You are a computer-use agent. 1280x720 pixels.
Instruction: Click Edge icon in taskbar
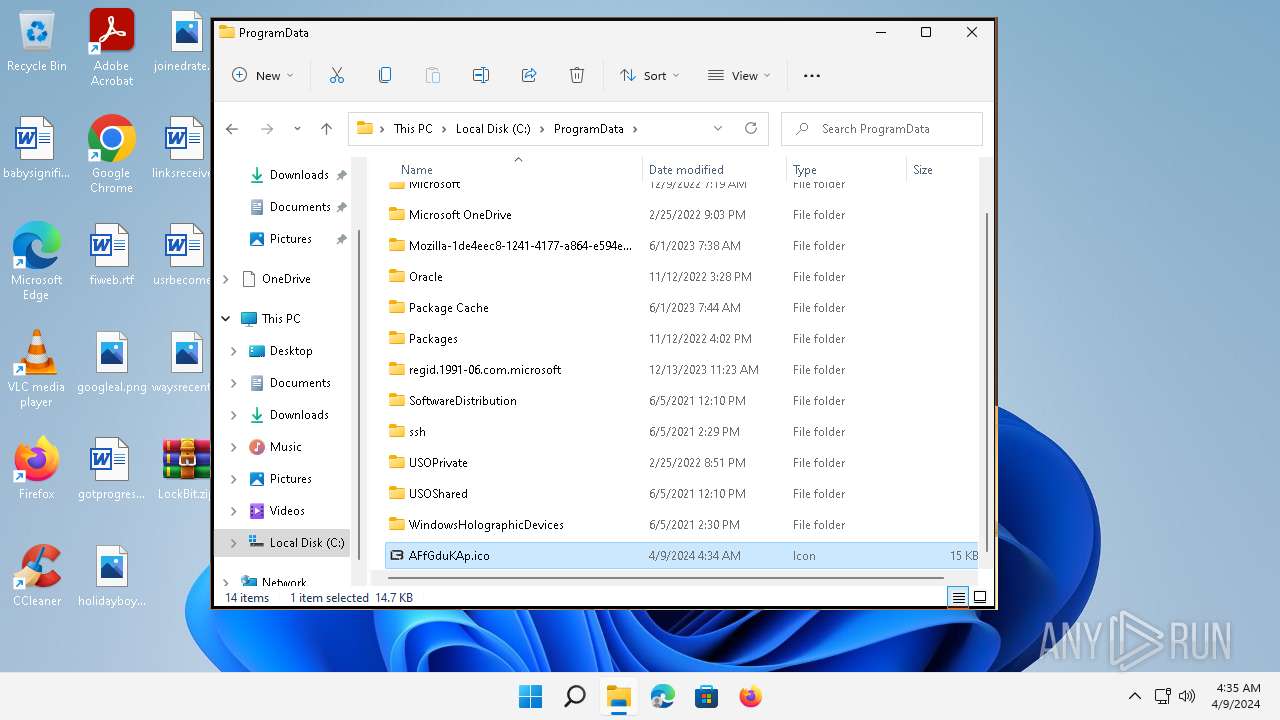(662, 696)
